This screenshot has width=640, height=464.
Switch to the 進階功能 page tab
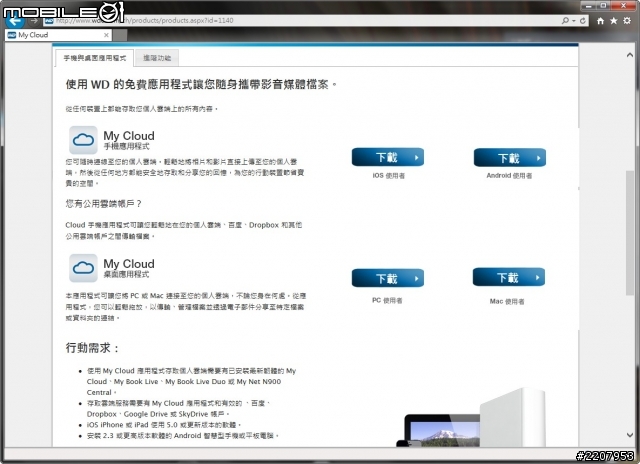click(157, 58)
